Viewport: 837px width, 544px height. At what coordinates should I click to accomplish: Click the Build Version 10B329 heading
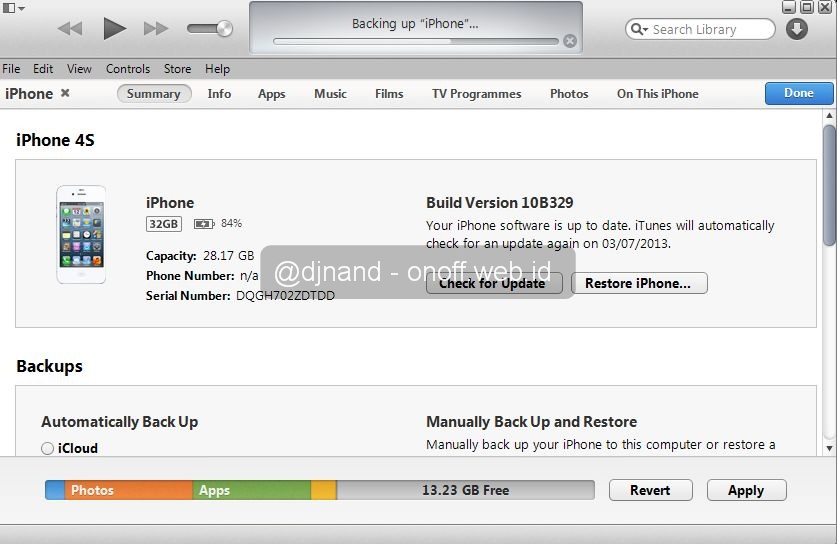coord(500,203)
